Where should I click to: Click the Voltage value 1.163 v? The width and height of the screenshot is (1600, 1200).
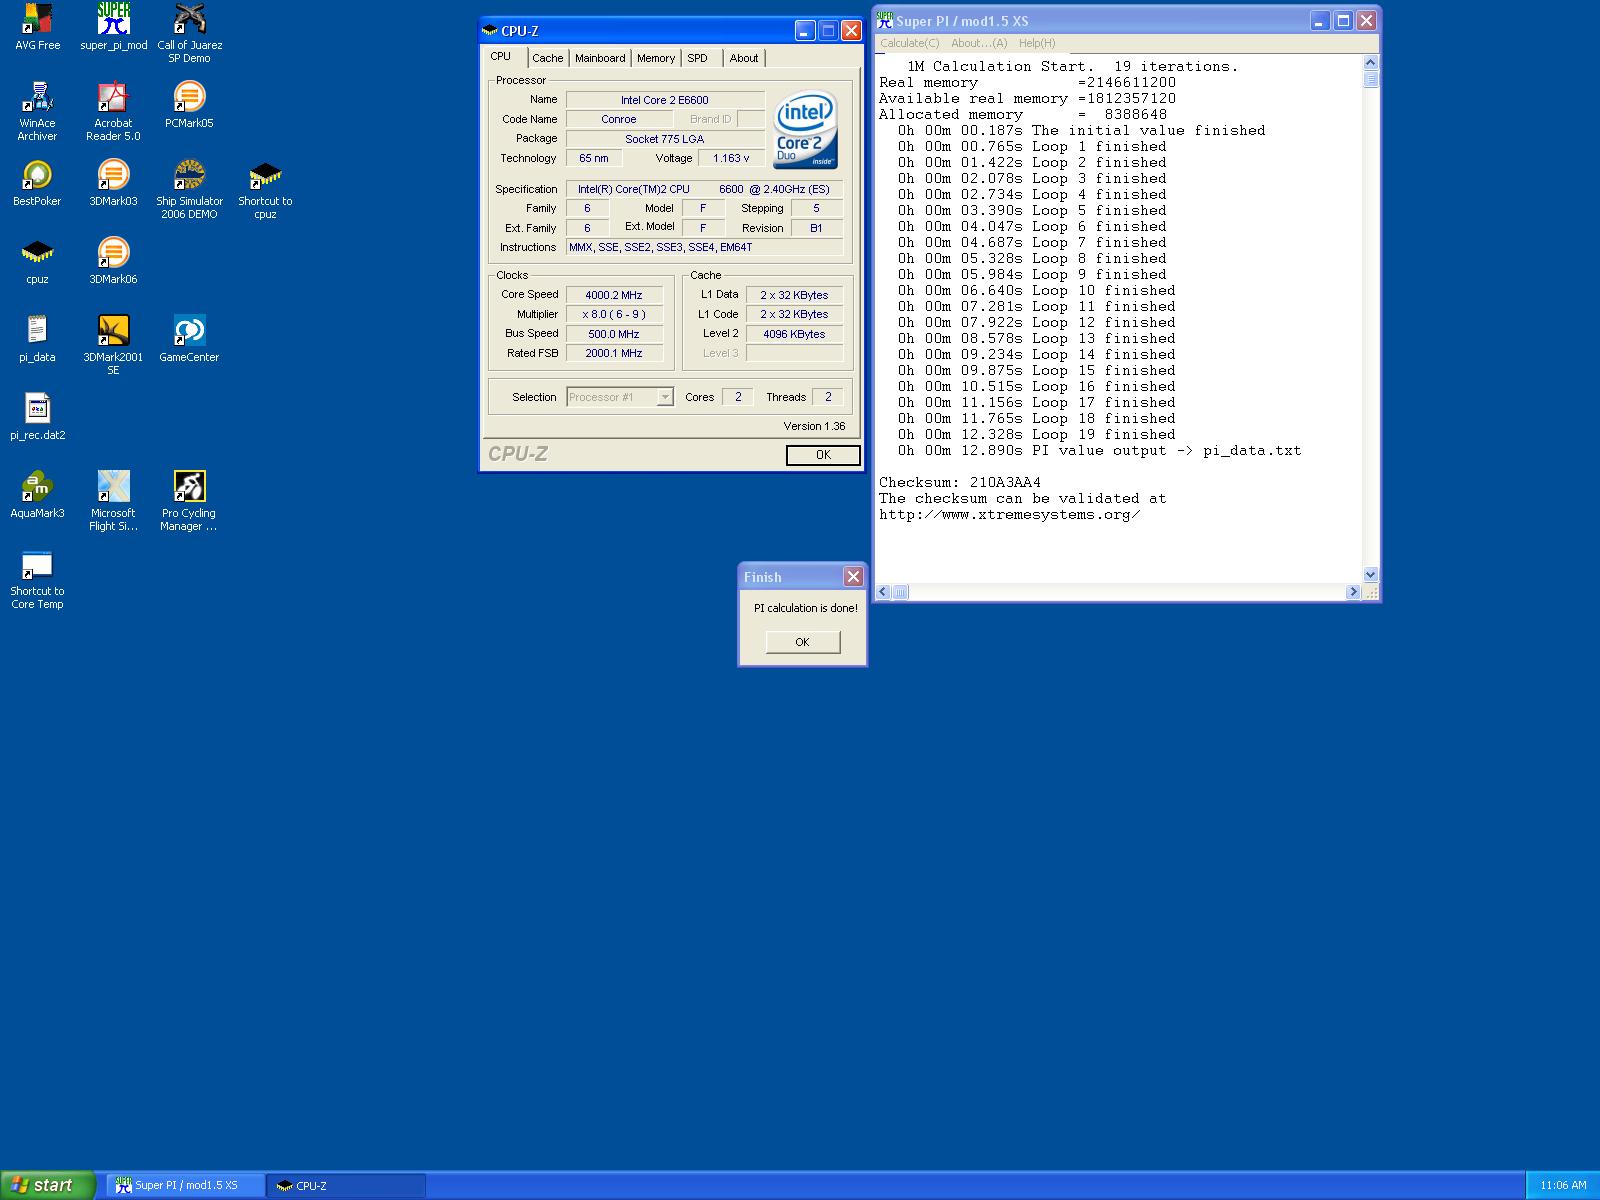click(x=732, y=158)
